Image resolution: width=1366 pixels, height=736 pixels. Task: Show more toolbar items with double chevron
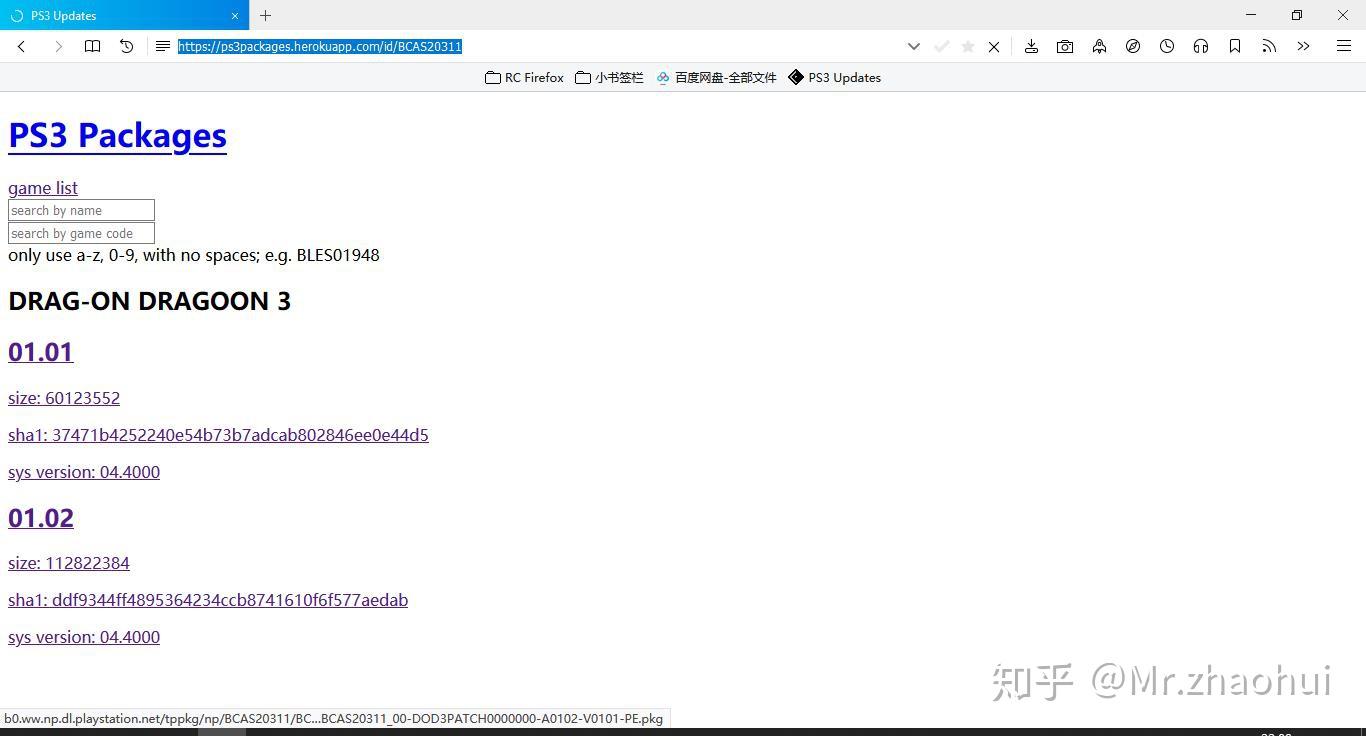coord(1303,46)
